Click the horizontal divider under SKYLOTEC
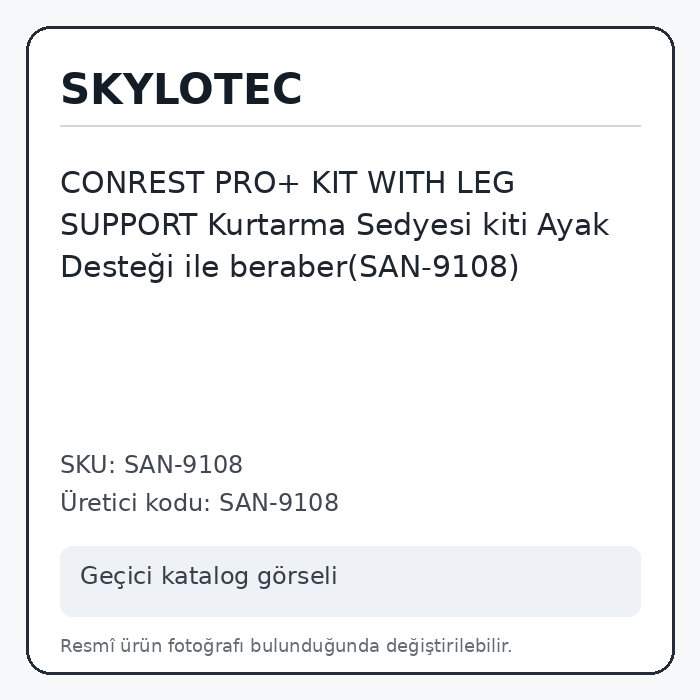This screenshot has height=700, width=700. pos(350,126)
